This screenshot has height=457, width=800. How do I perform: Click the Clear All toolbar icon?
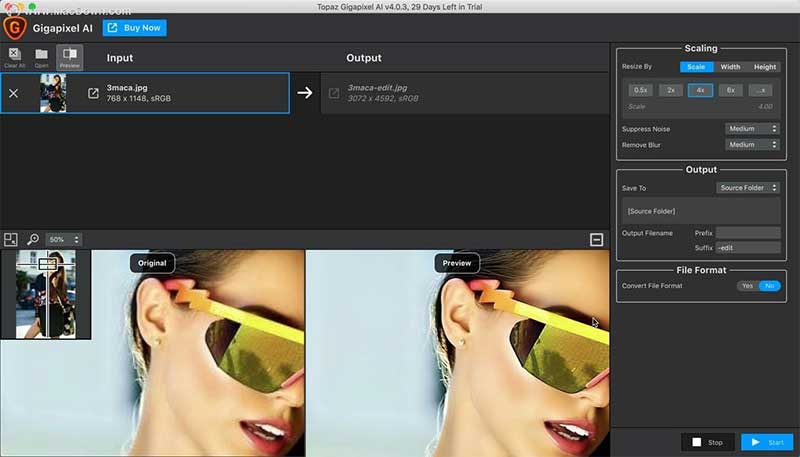coord(14,57)
